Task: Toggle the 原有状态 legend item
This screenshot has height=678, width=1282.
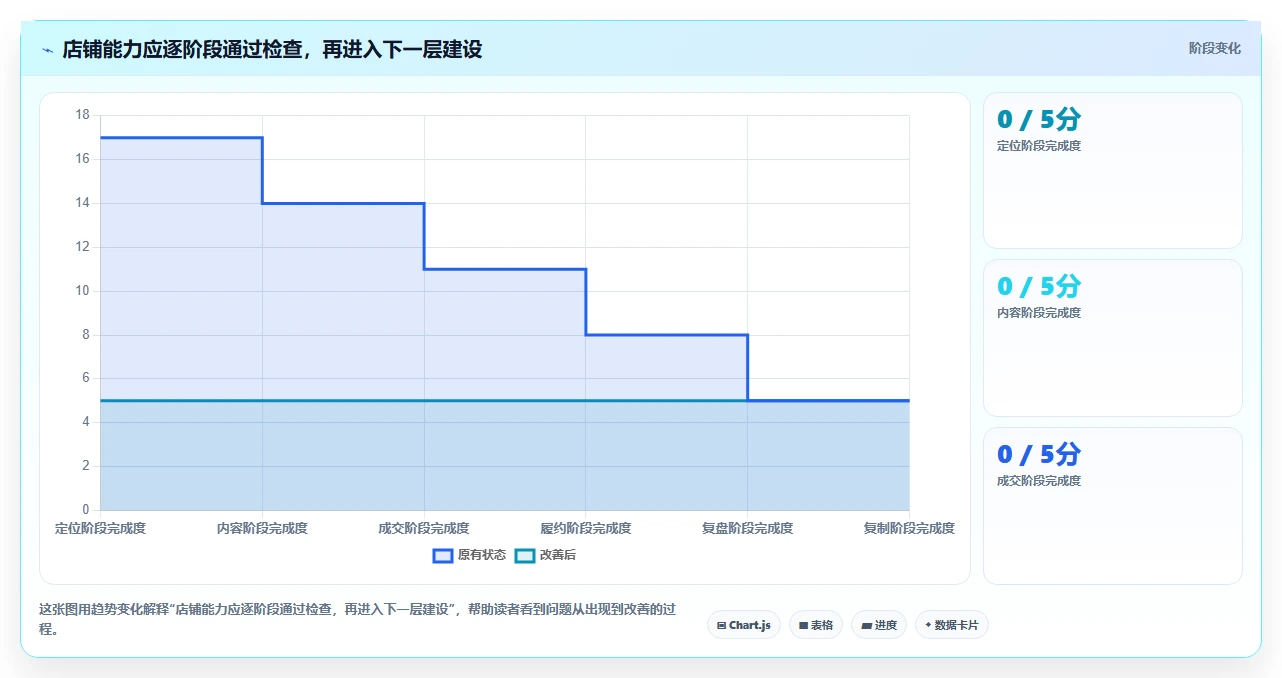Action: (x=469, y=555)
